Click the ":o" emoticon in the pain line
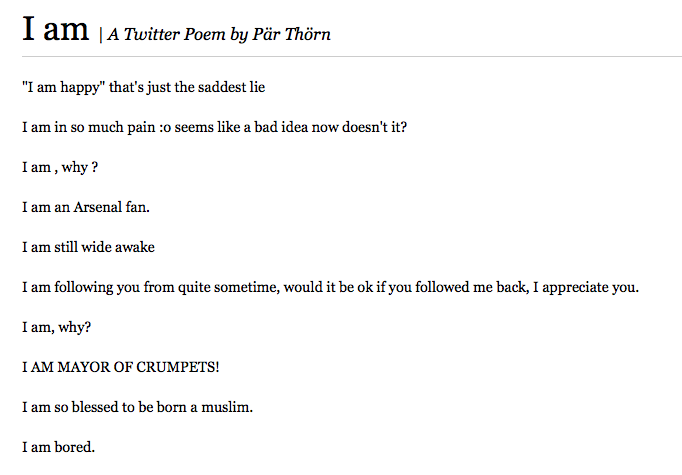This screenshot has width=682, height=475. pyautogui.click(x=165, y=127)
